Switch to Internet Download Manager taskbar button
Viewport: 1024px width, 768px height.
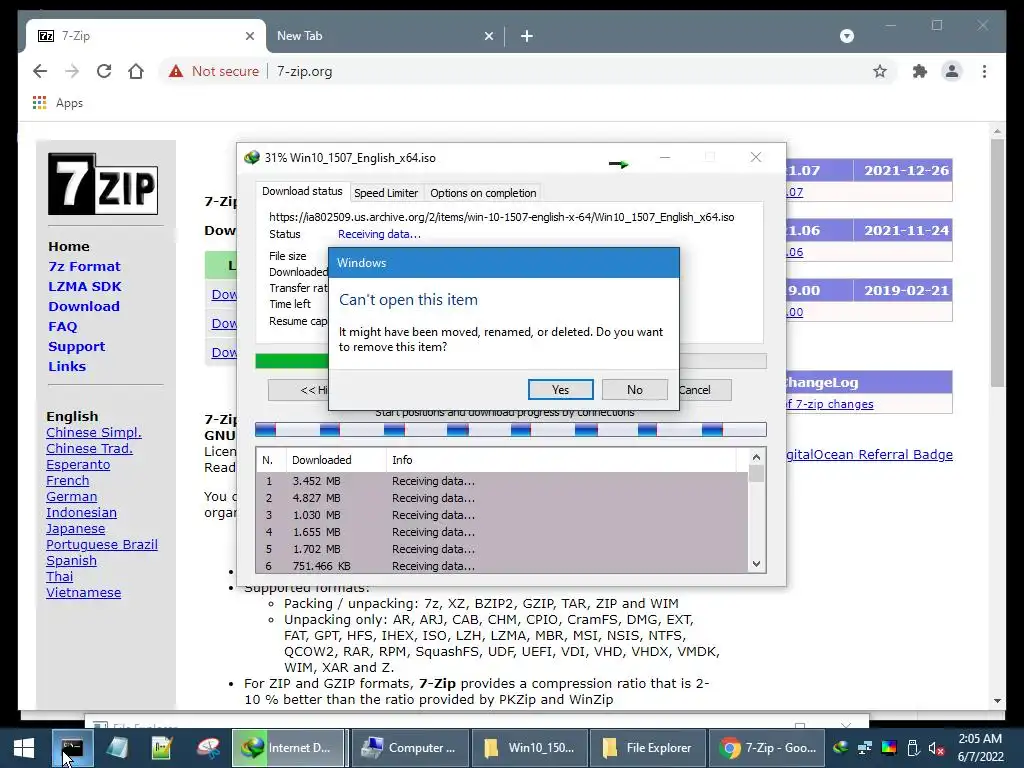[x=287, y=748]
